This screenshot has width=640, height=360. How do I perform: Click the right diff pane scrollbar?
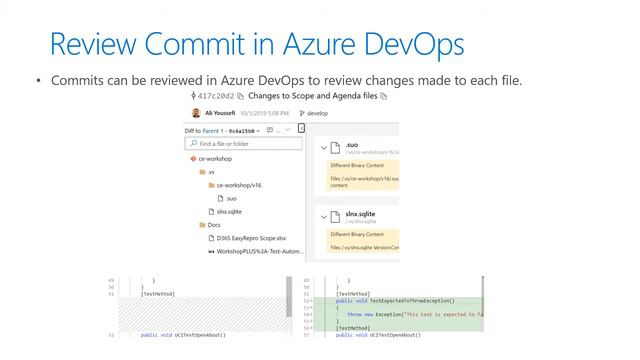coord(482,295)
